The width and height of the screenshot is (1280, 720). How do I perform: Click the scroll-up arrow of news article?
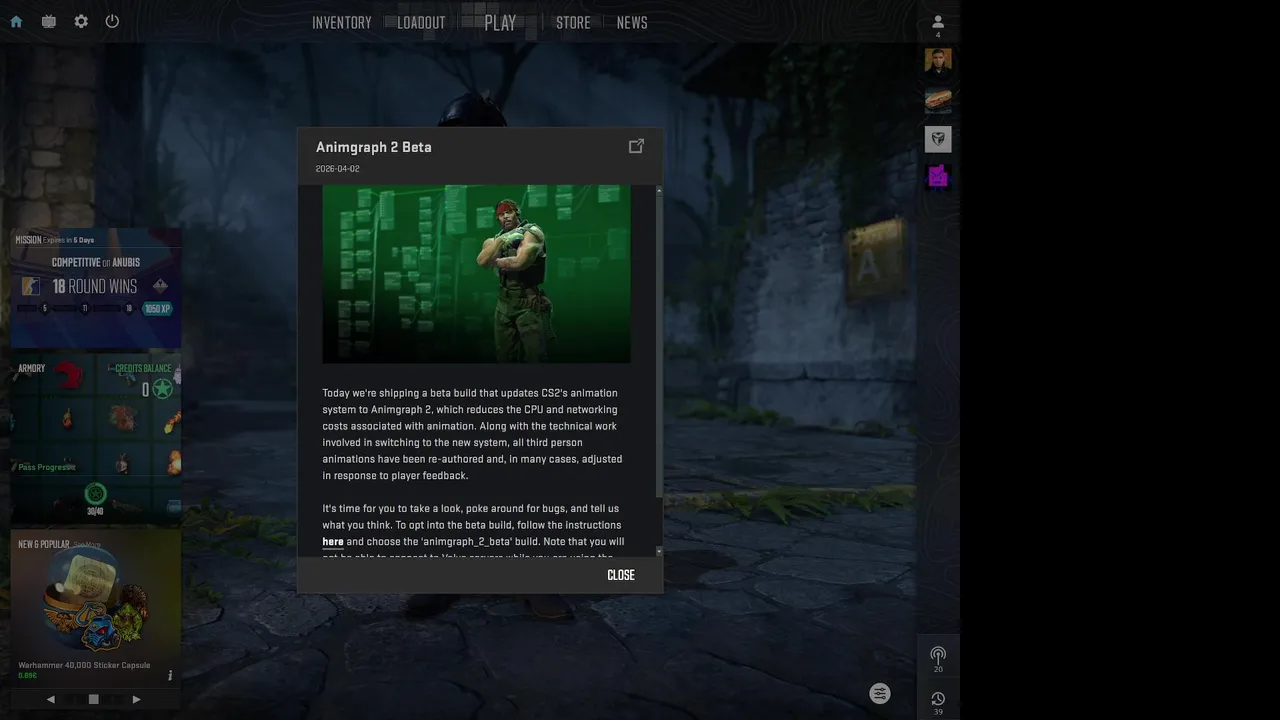point(658,190)
